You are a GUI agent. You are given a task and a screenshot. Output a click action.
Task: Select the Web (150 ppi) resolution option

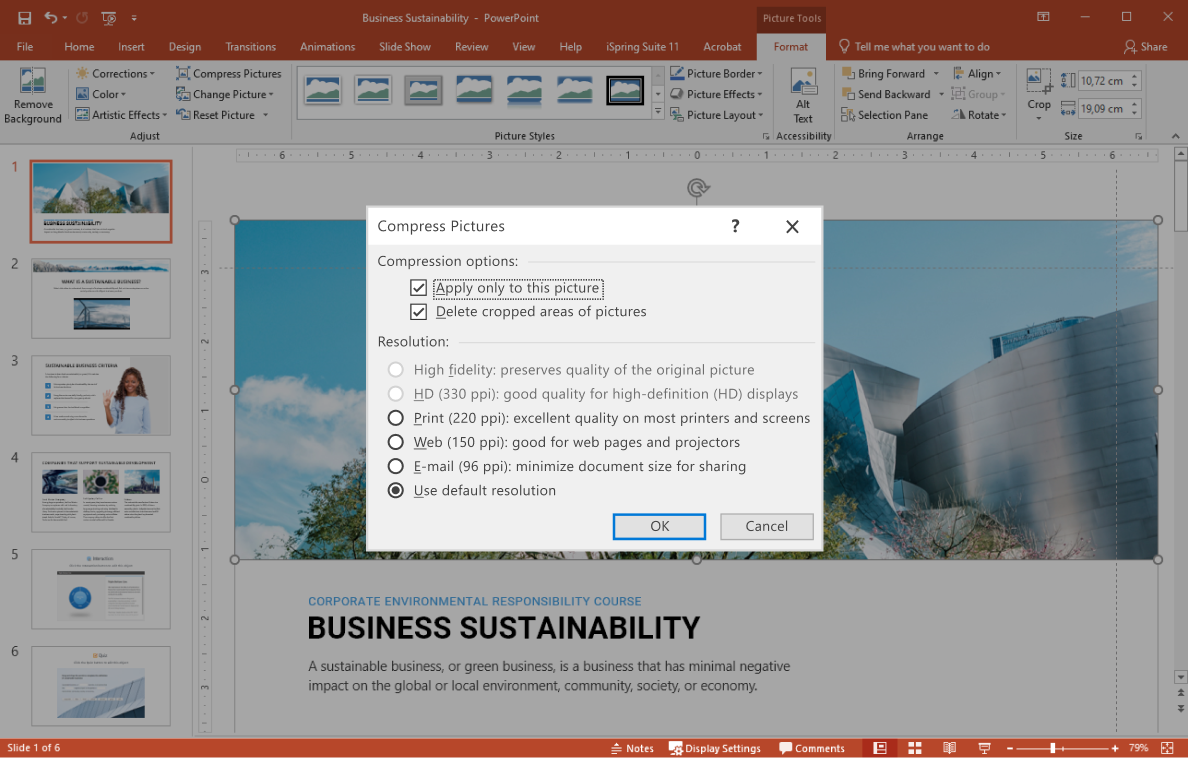coord(395,442)
